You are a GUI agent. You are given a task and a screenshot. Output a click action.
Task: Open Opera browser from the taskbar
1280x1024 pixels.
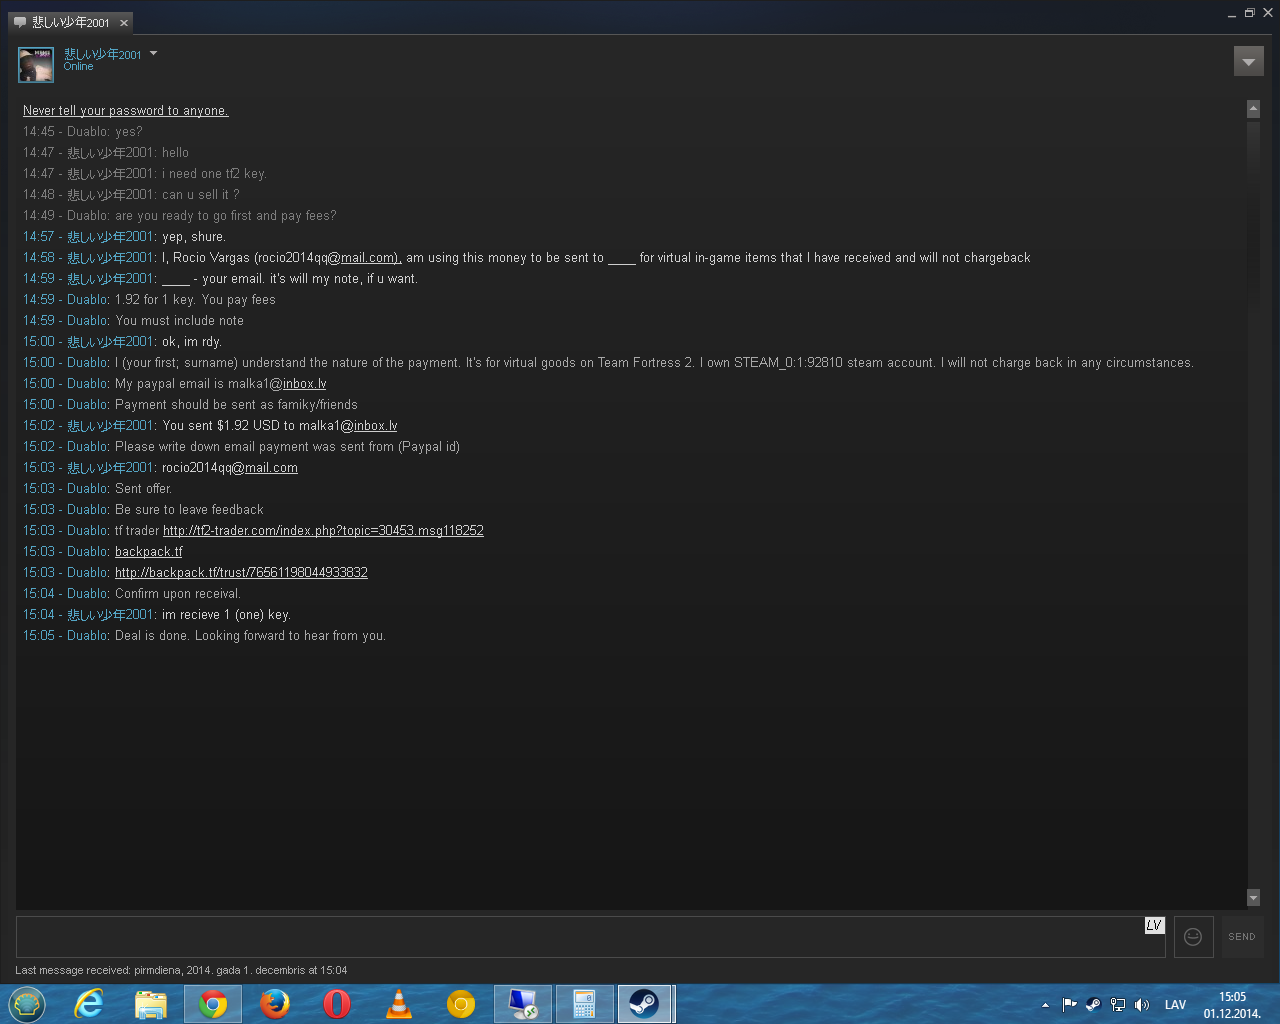tap(337, 1004)
